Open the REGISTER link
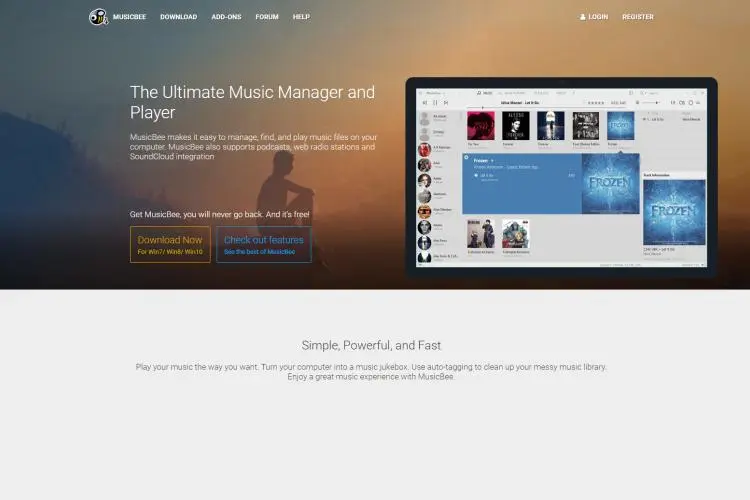The image size is (750, 500). tap(638, 17)
